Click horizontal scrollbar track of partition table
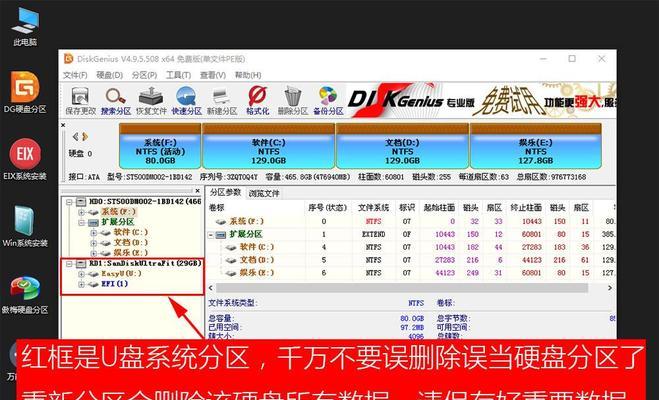 402,288
